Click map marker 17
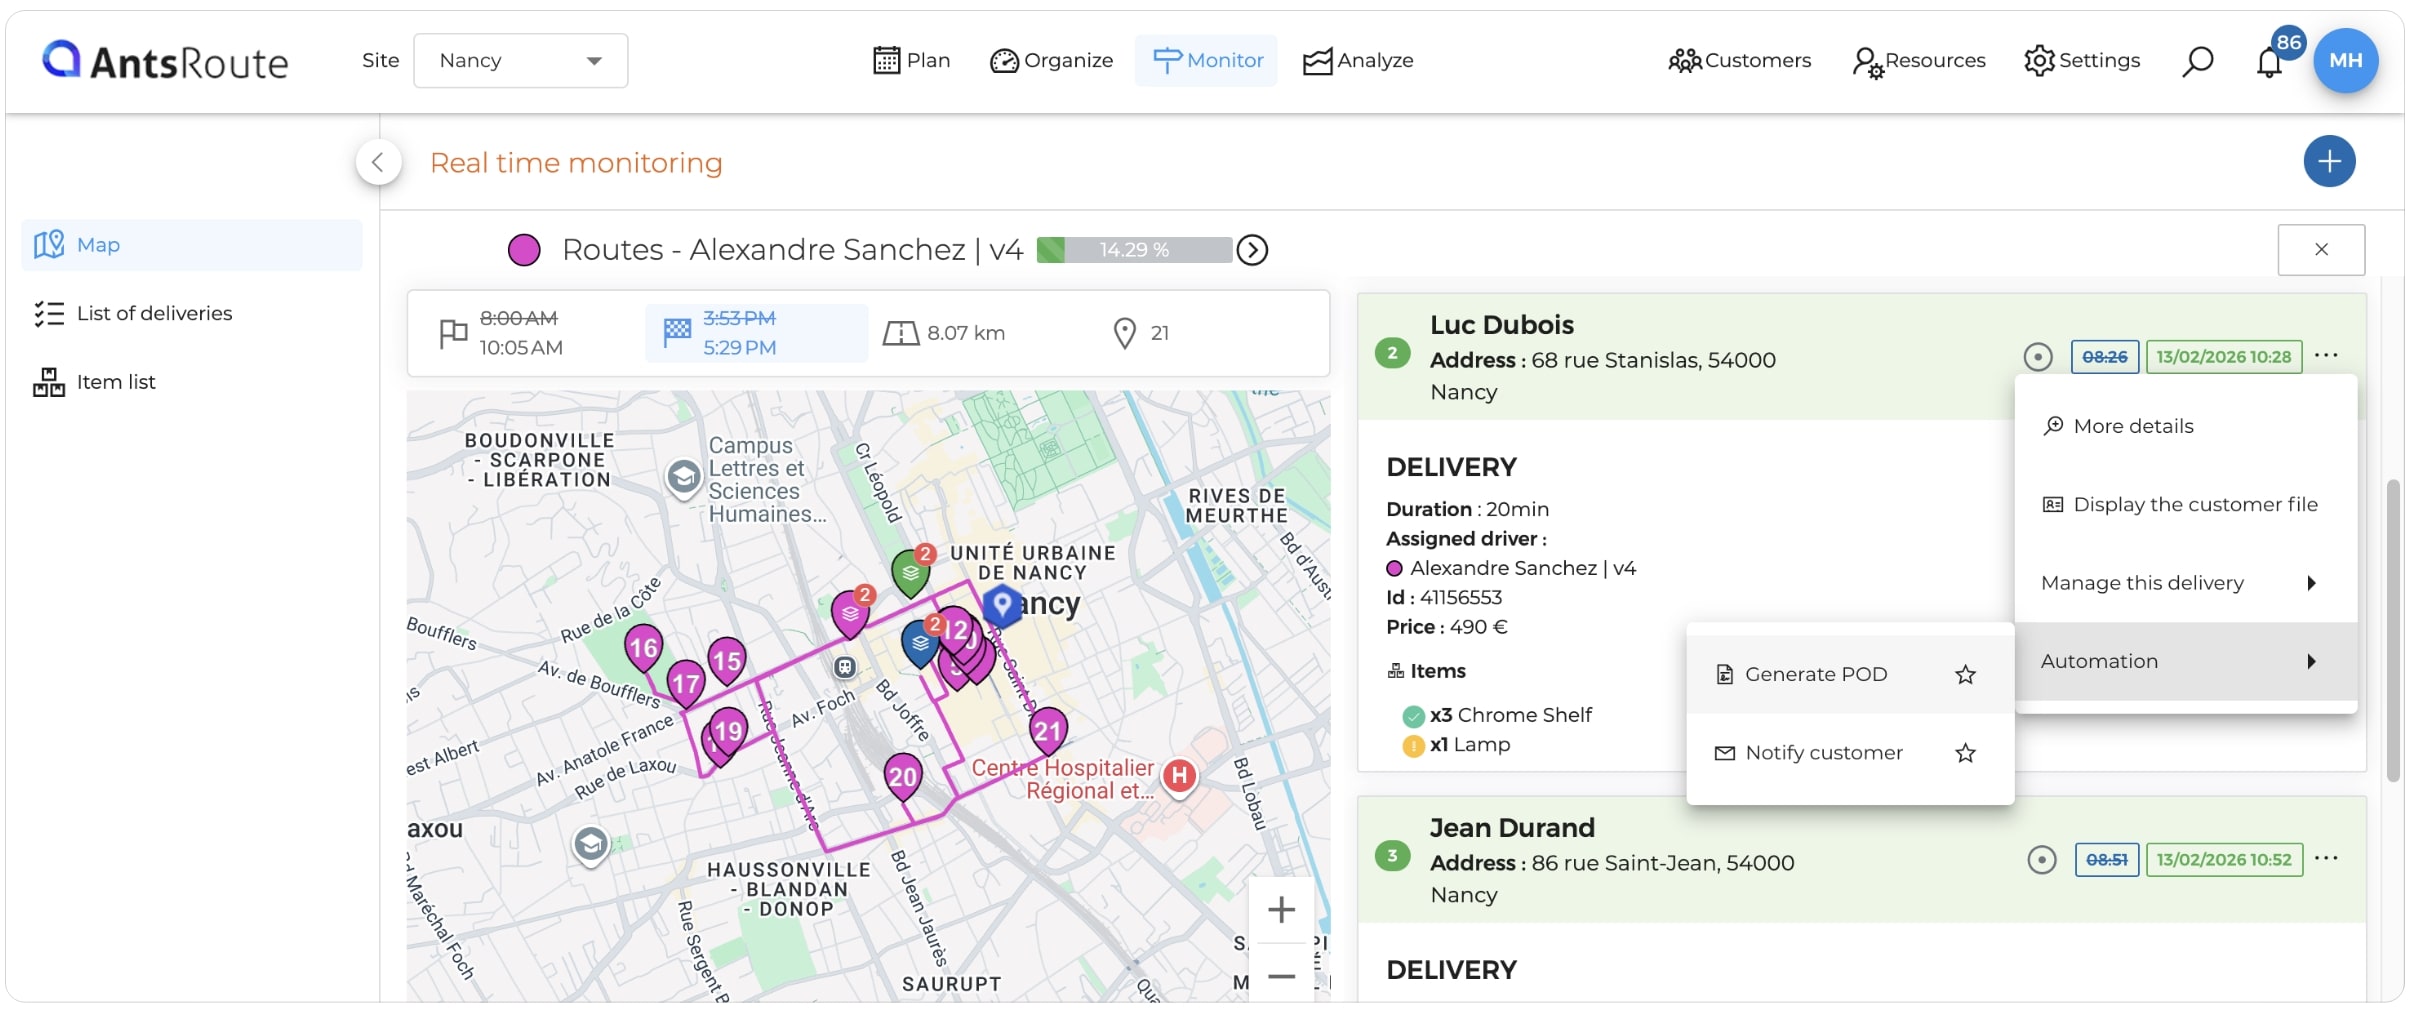Image resolution: width=2410 pixels, height=1009 pixels. [x=685, y=684]
